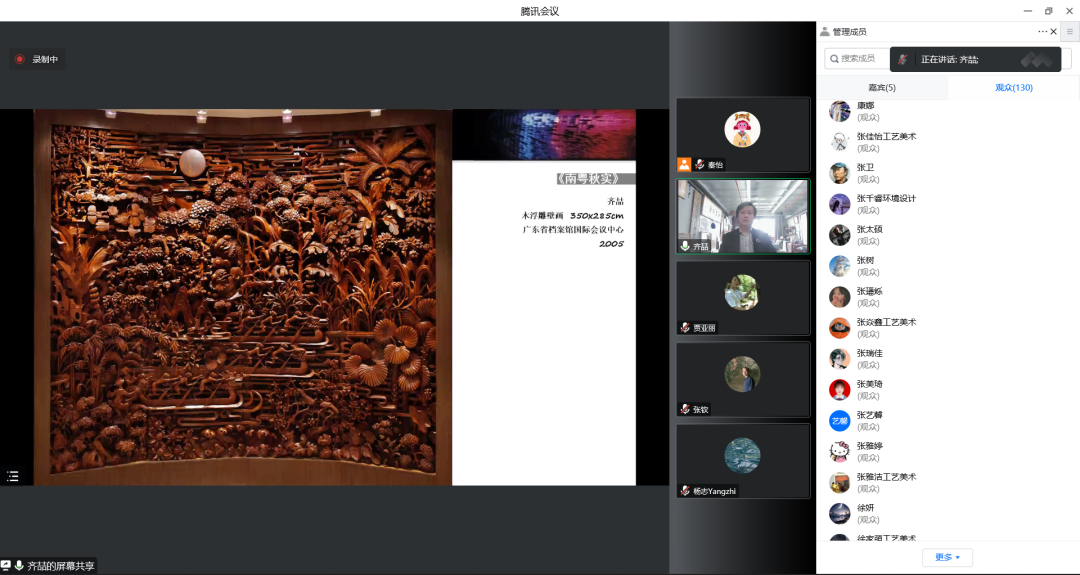Open the three-dot options in member panel
This screenshot has width=1080, height=575.
pyautogui.click(x=1042, y=32)
